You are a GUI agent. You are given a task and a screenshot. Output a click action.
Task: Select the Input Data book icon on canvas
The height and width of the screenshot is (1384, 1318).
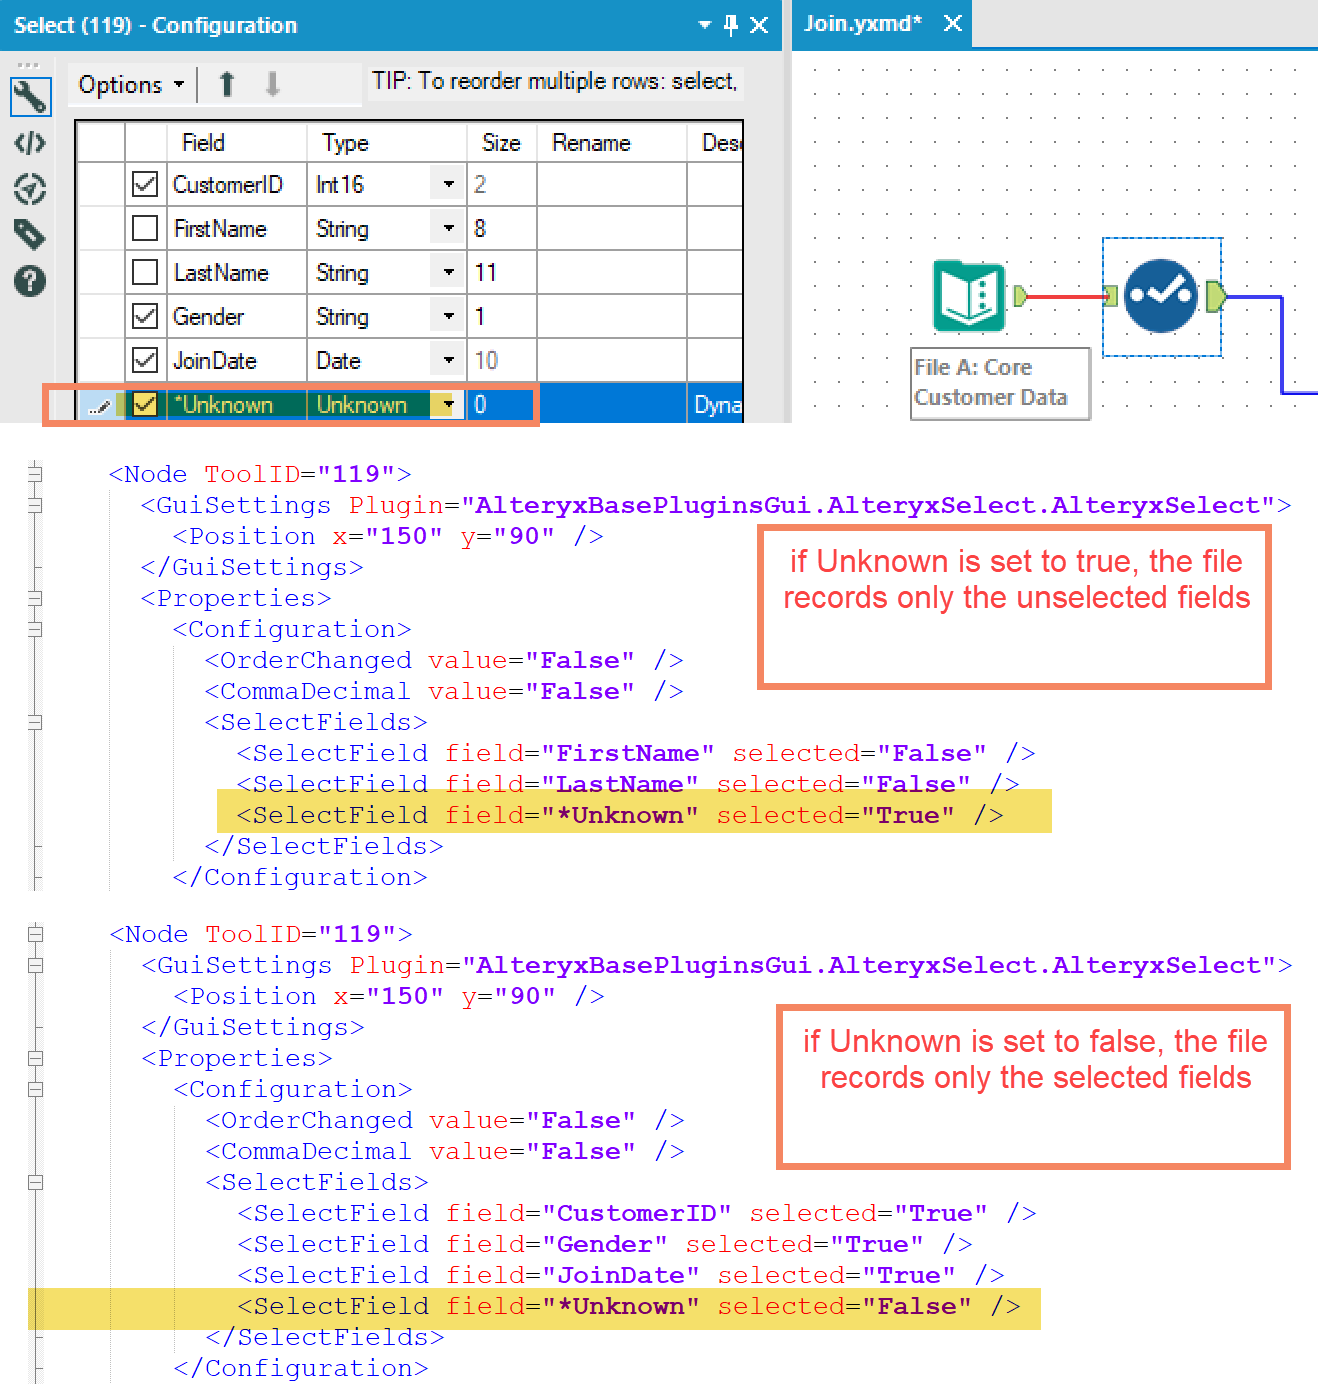[968, 296]
